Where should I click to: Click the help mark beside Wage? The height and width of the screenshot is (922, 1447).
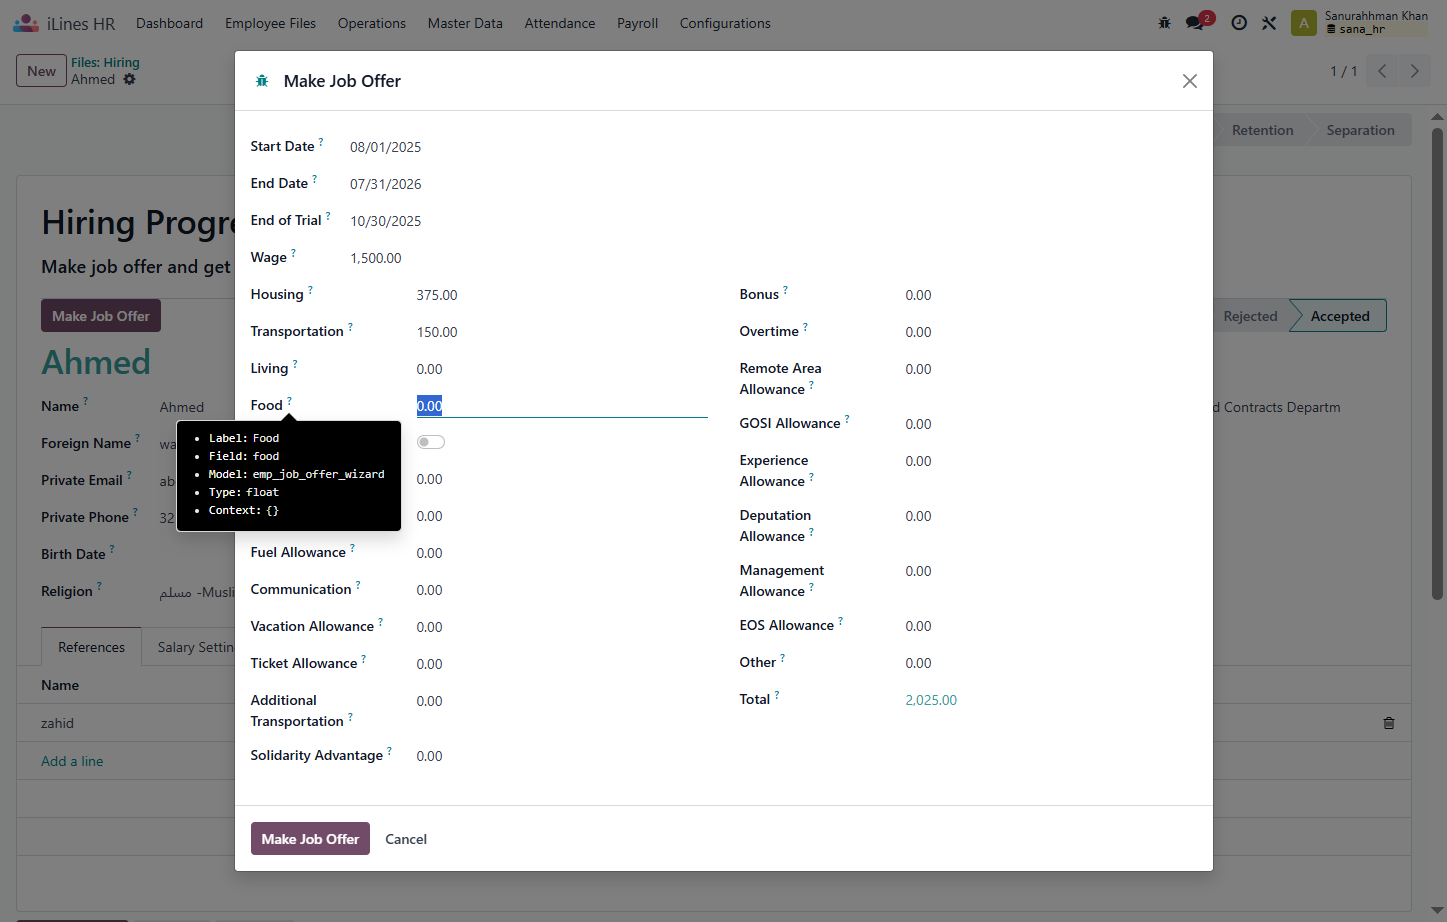(293, 253)
